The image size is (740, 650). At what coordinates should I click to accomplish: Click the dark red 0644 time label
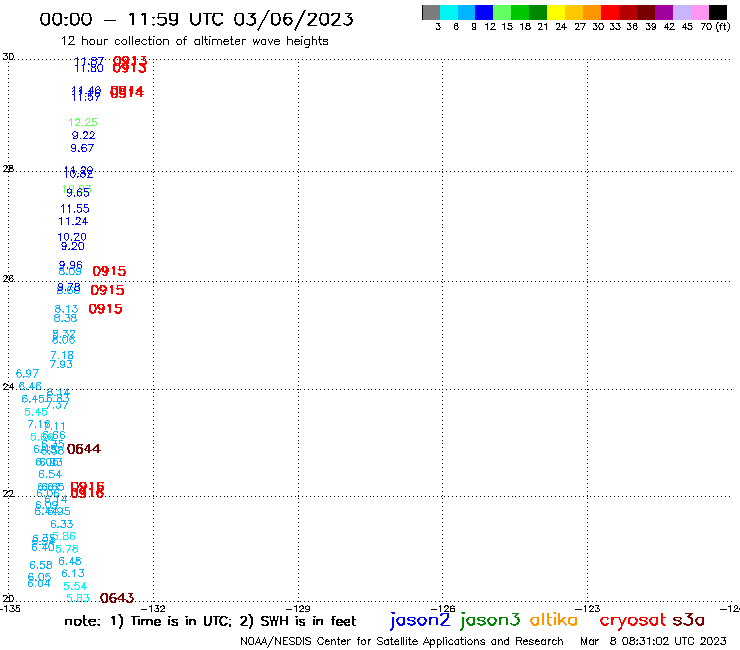click(84, 449)
